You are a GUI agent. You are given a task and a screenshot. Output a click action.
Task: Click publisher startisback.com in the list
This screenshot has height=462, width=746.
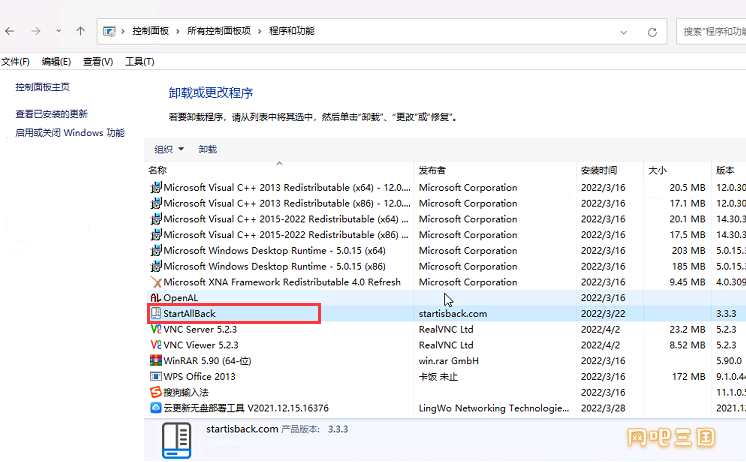[x=452, y=314]
